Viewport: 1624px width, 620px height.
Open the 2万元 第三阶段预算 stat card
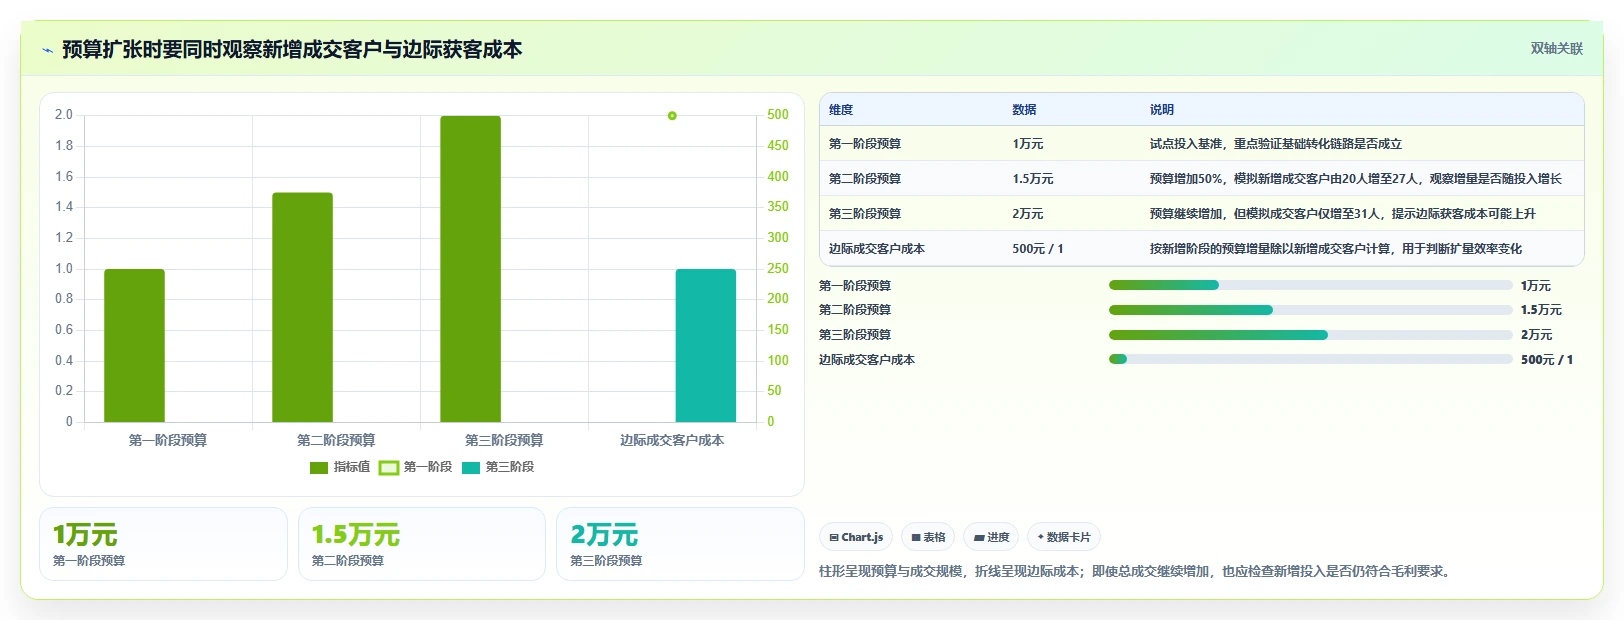680,544
